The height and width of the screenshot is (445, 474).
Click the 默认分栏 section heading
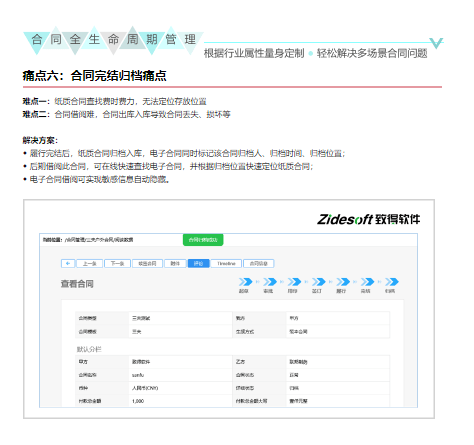(x=89, y=349)
